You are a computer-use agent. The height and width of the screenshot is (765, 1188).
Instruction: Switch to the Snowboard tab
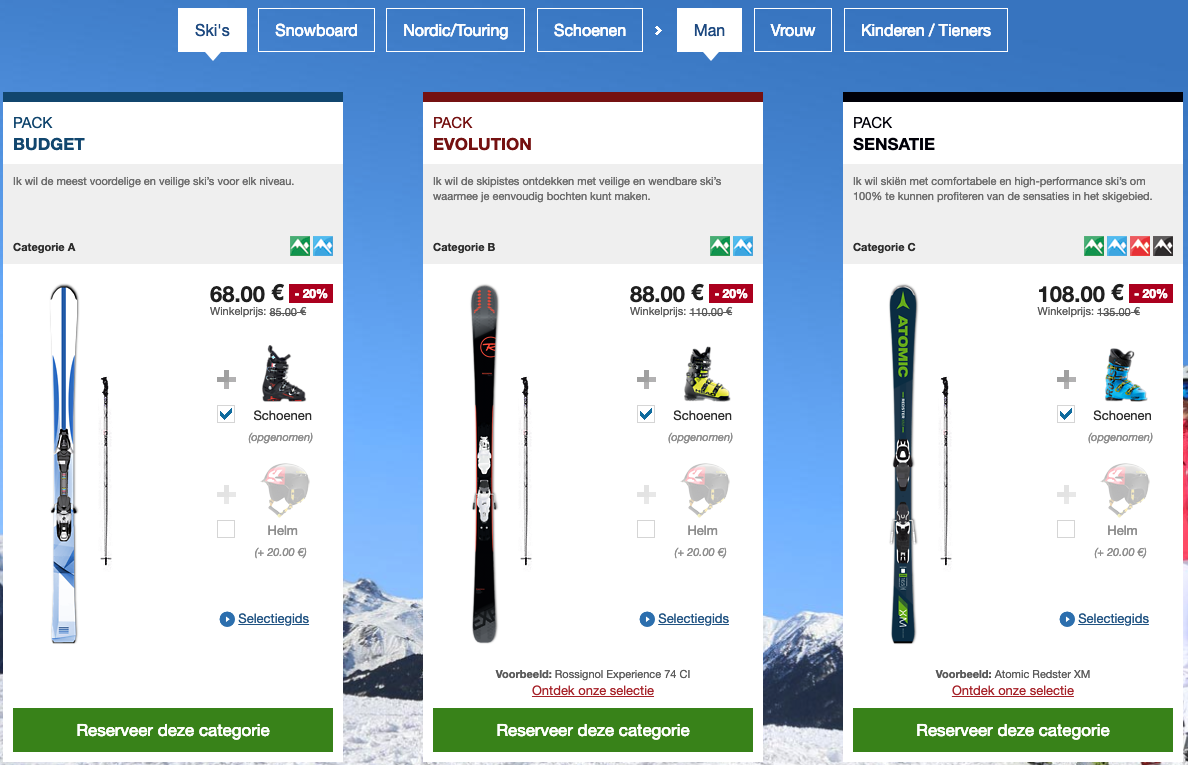click(x=316, y=30)
